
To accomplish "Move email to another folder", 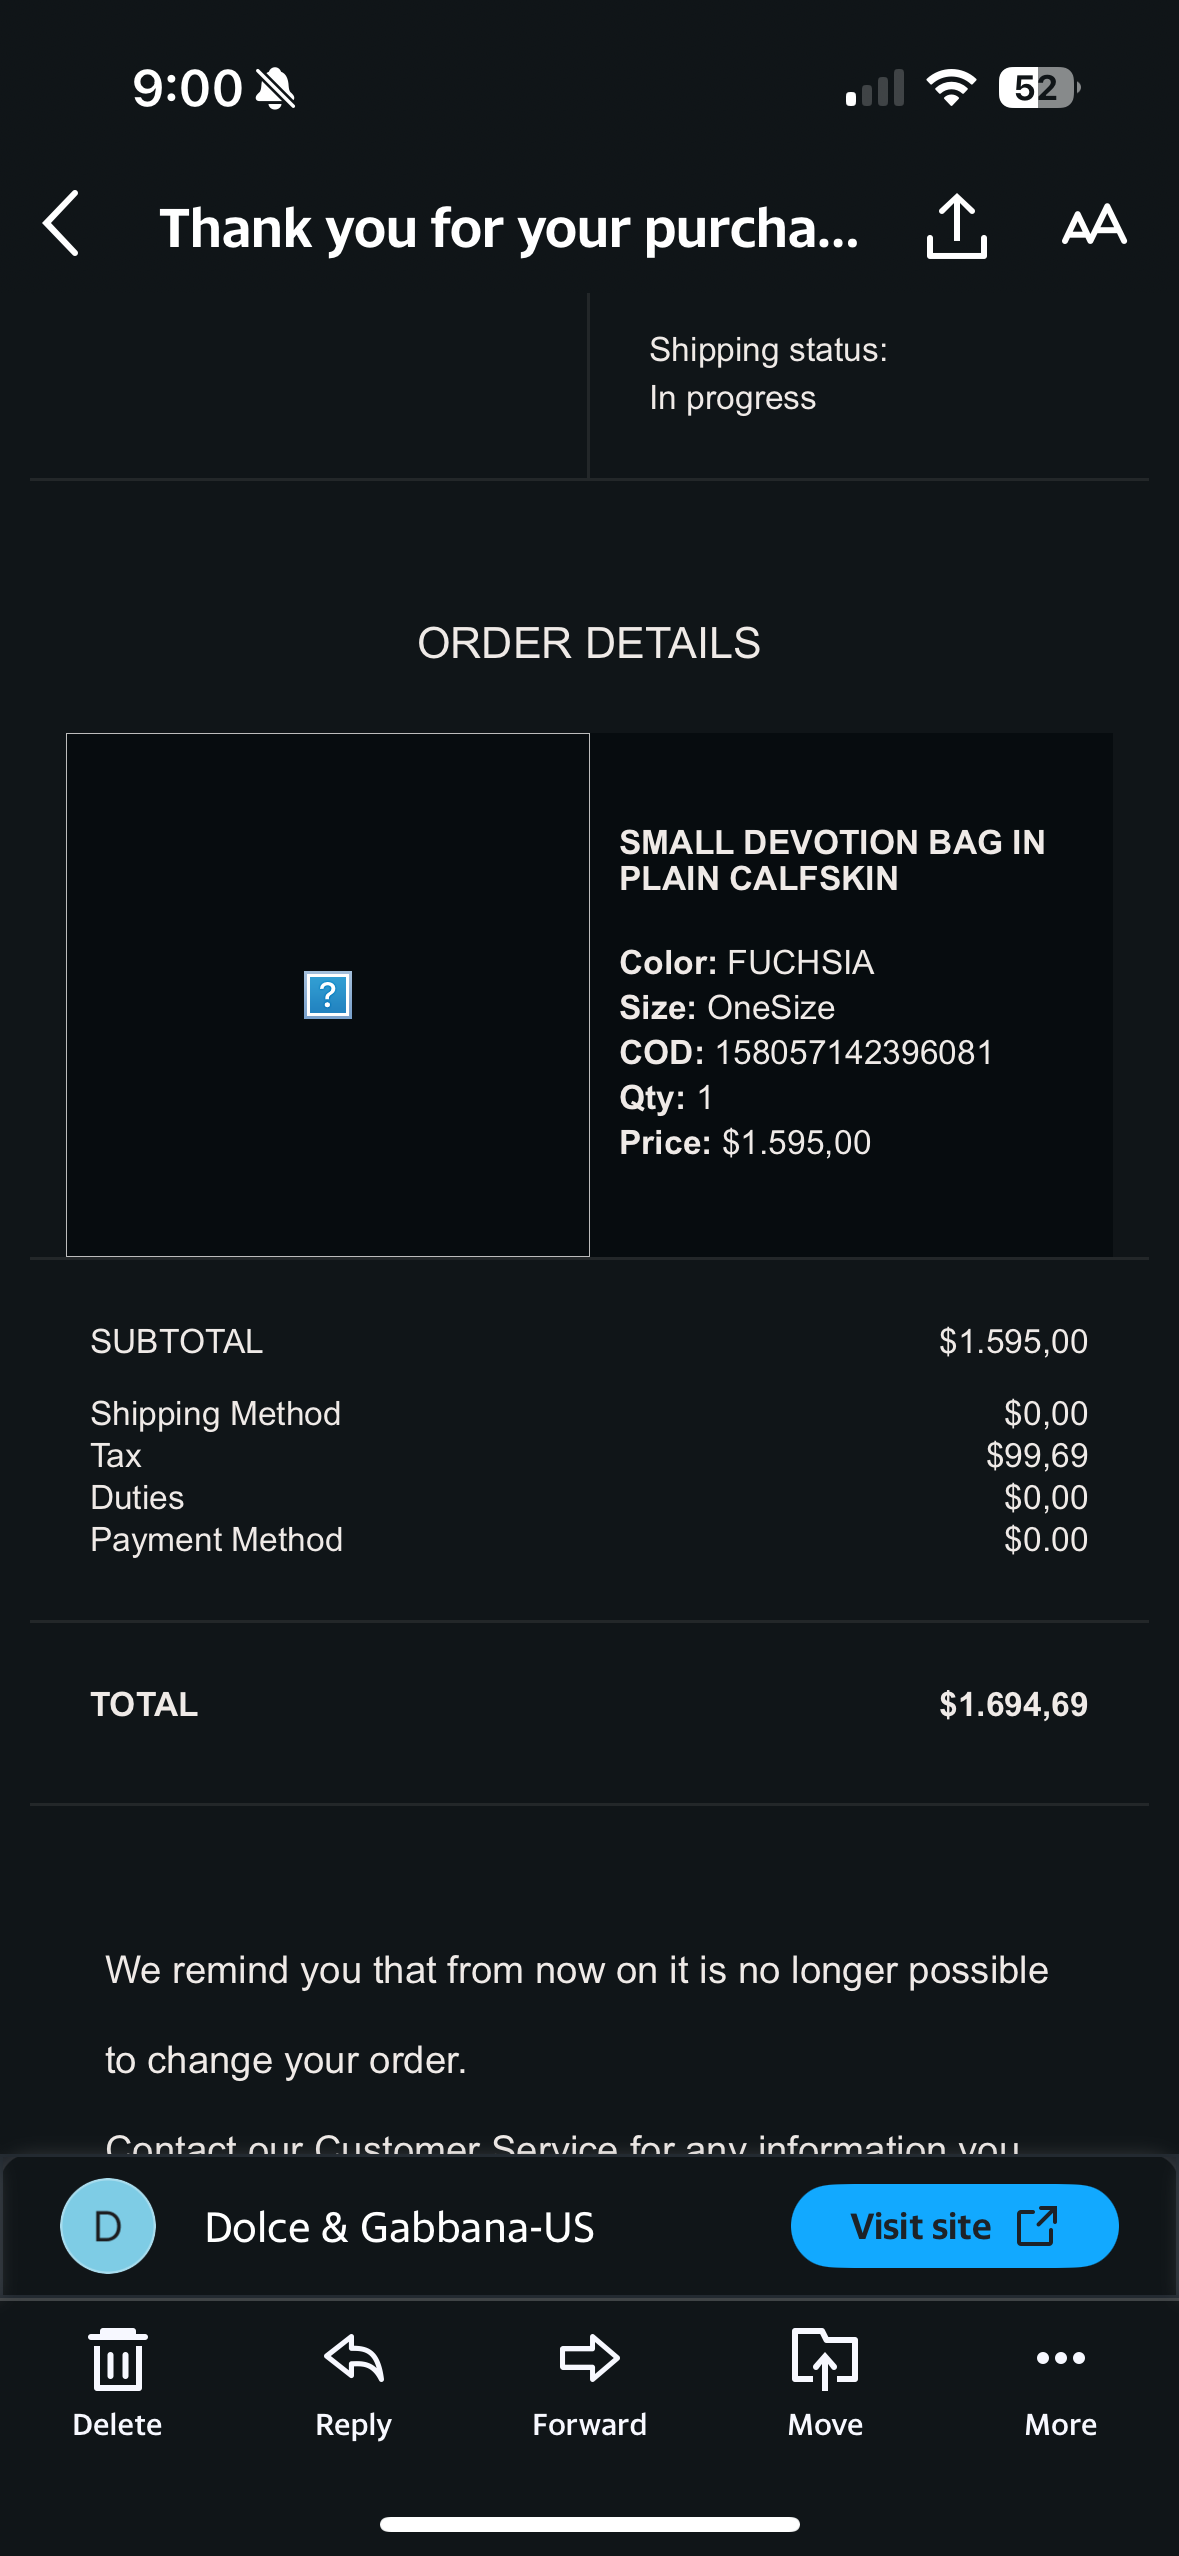I will pos(825,2382).
